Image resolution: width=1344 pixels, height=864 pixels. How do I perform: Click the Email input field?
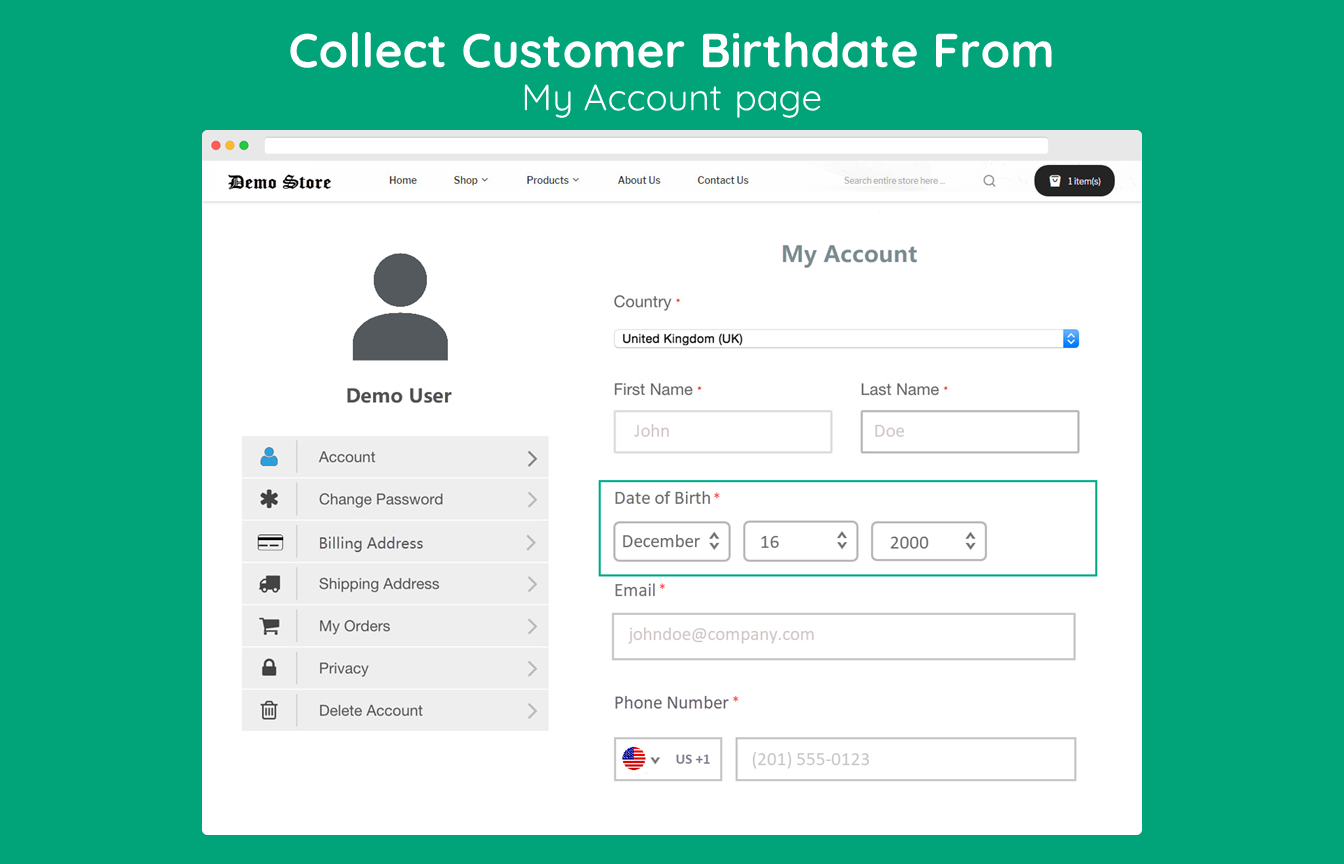(x=843, y=636)
